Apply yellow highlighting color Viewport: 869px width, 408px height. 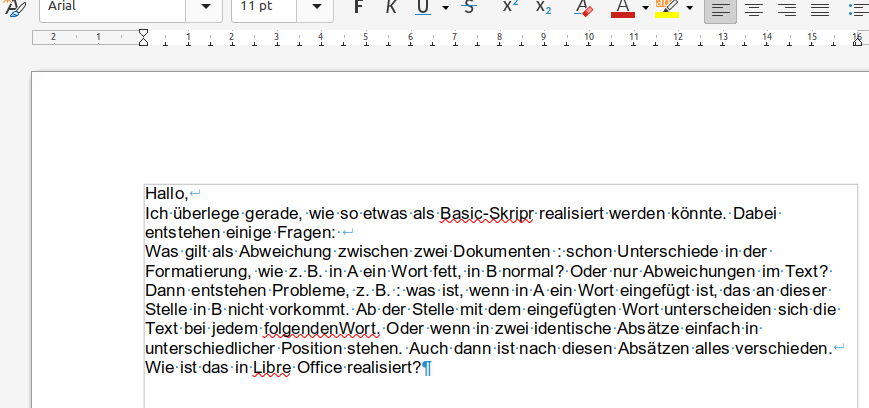tap(667, 7)
